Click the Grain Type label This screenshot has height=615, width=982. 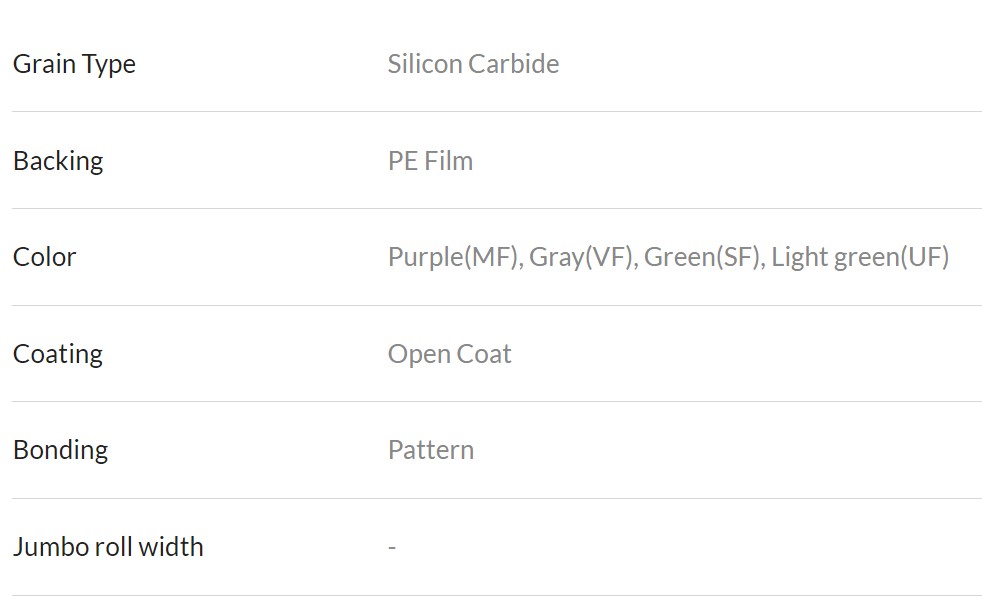point(74,65)
